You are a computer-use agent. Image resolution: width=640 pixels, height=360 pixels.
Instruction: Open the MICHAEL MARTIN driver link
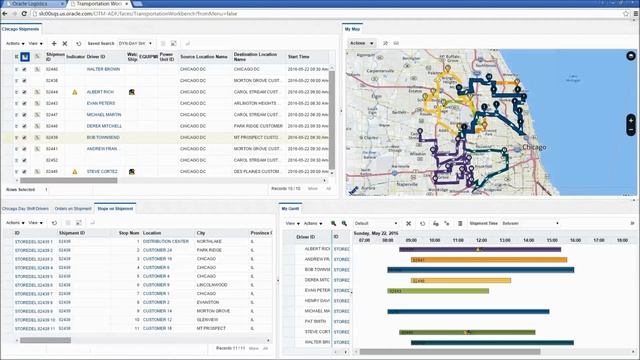pos(104,115)
